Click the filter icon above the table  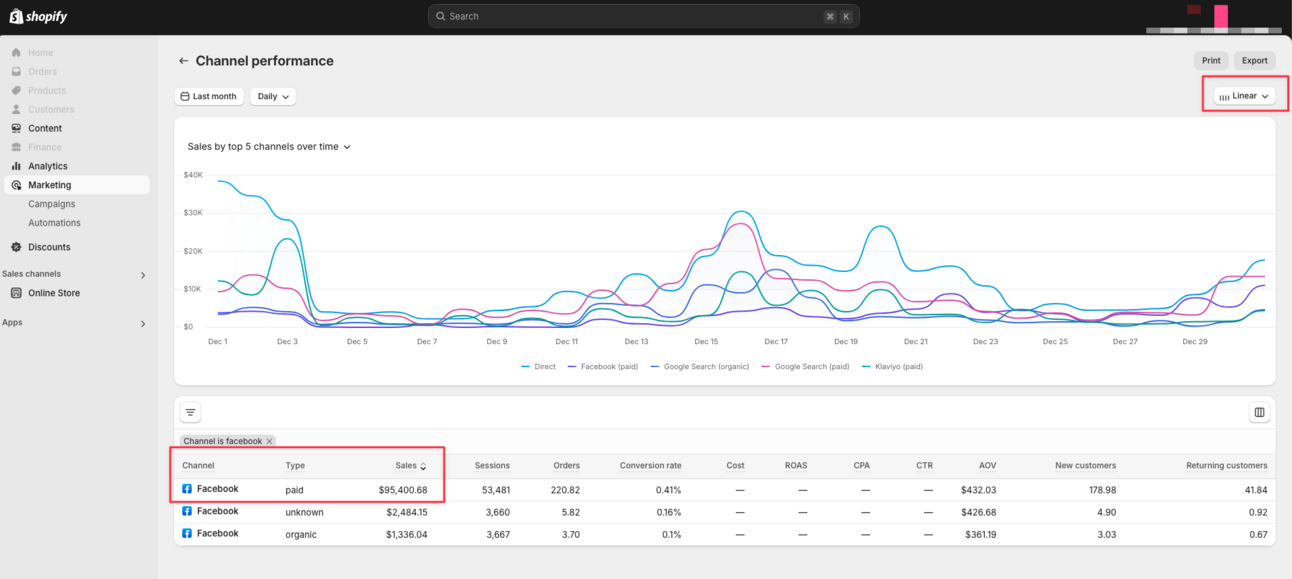(x=190, y=412)
